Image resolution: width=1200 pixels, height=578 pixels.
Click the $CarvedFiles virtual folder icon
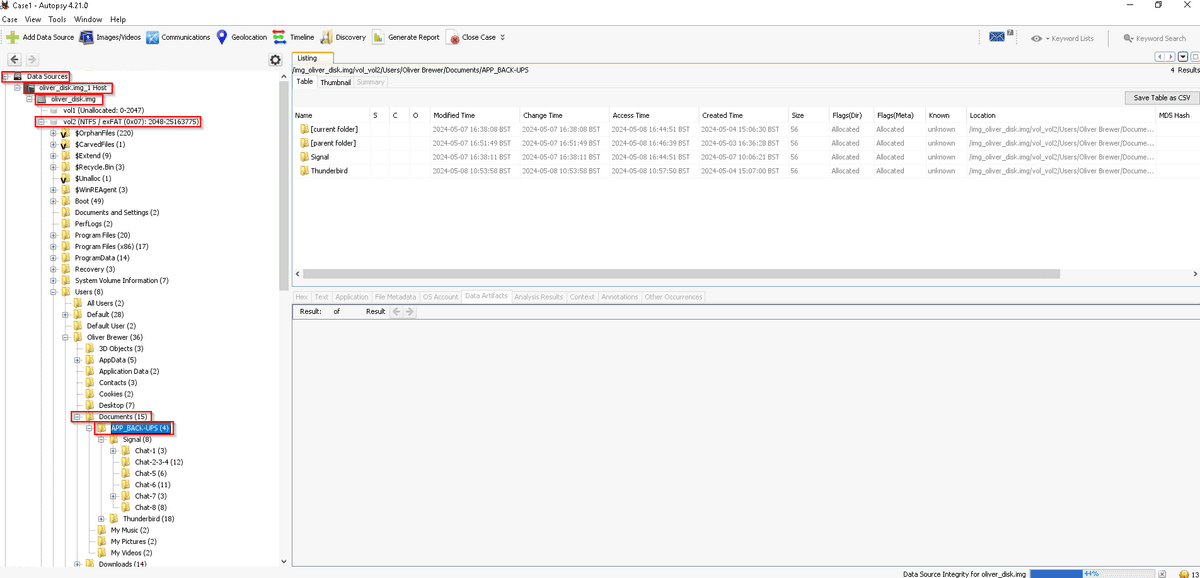(66, 144)
